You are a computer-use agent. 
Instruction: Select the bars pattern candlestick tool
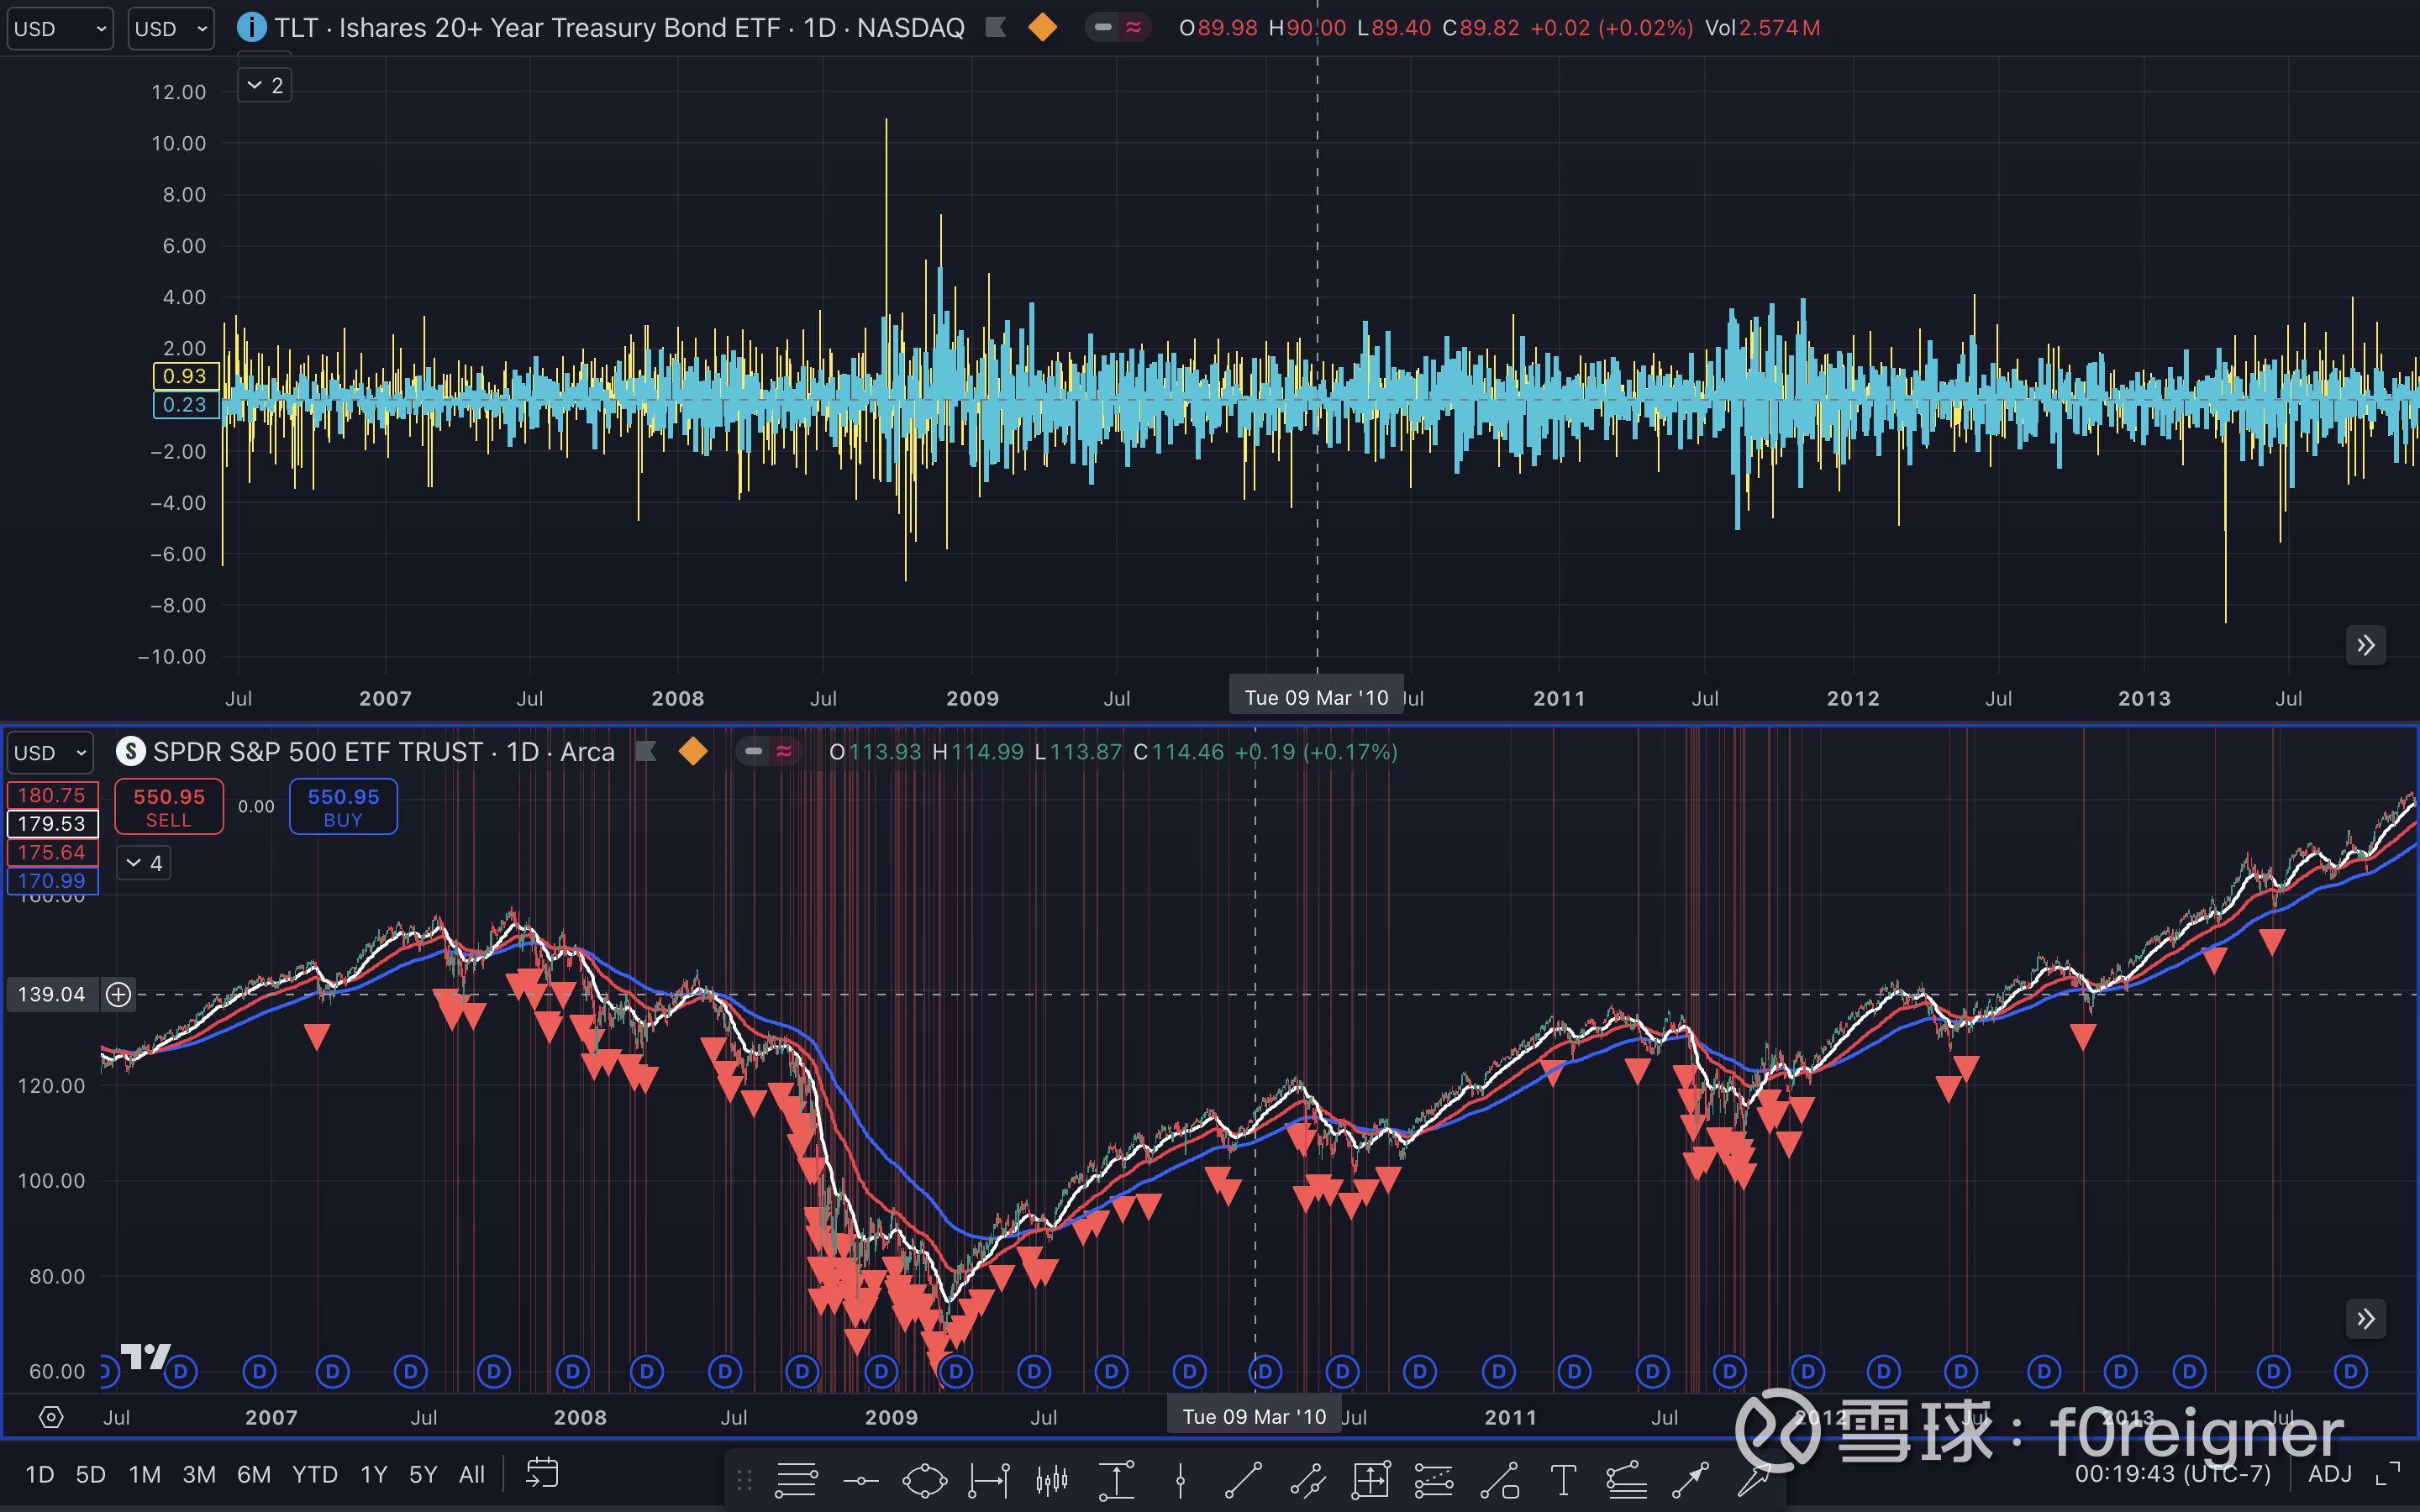(x=1051, y=1479)
